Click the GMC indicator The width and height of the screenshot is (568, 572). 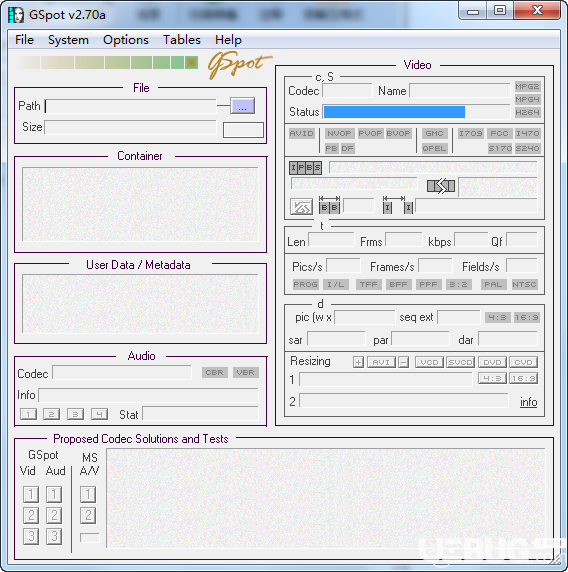click(434, 134)
